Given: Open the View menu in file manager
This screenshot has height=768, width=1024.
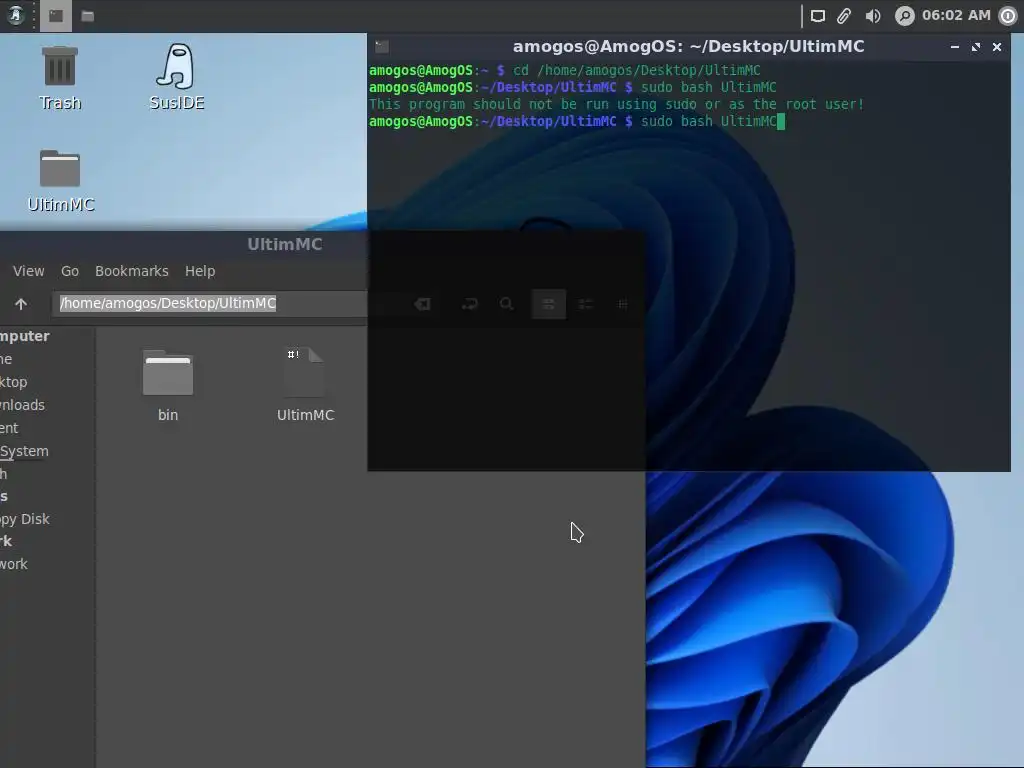Looking at the screenshot, I should click(29, 271).
